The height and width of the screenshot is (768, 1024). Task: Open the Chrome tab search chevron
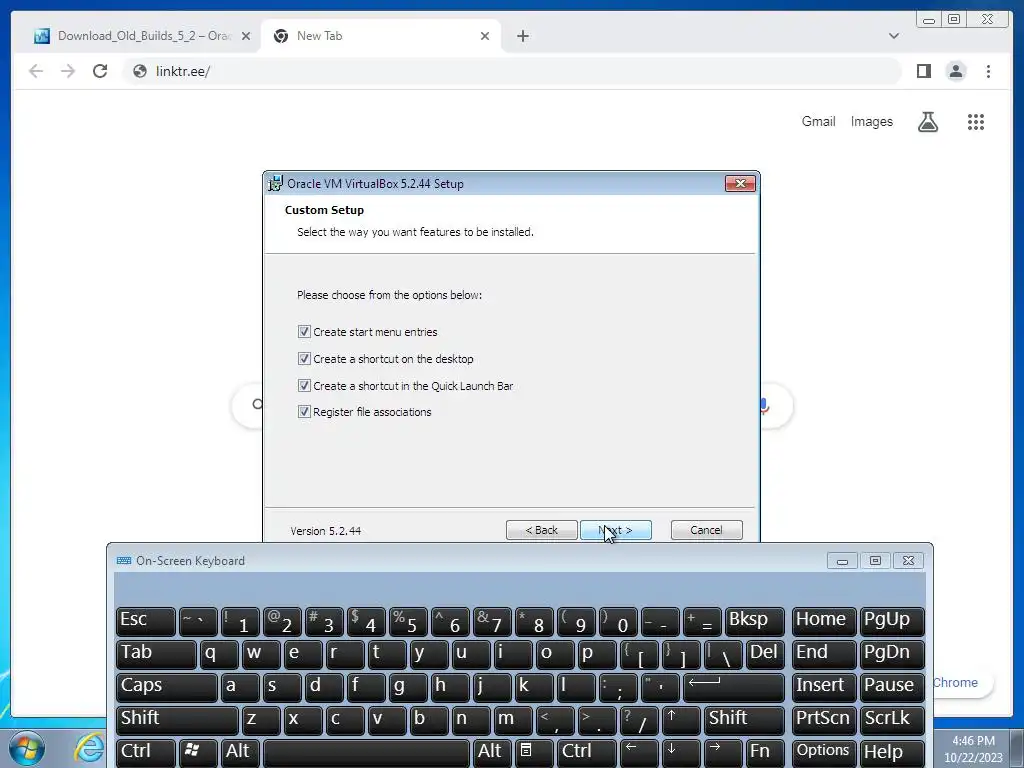tap(894, 36)
